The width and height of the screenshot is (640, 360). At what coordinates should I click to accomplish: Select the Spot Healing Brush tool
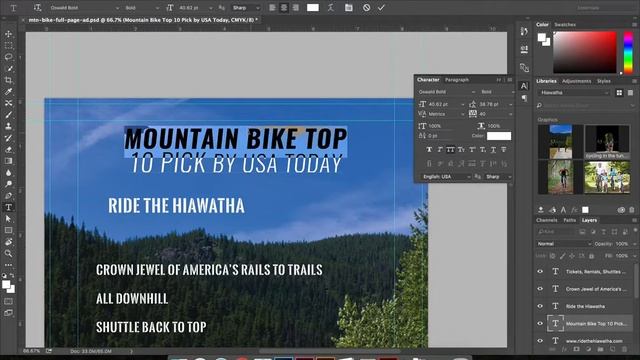tap(8, 103)
